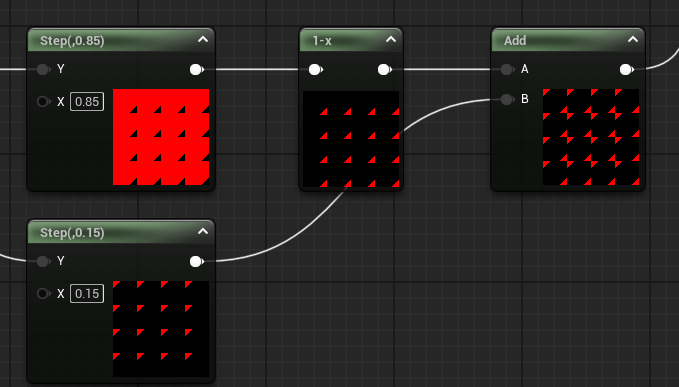Click the red preview thumbnail of Step(,0.85)
This screenshot has width=679, height=387.
pos(161,137)
